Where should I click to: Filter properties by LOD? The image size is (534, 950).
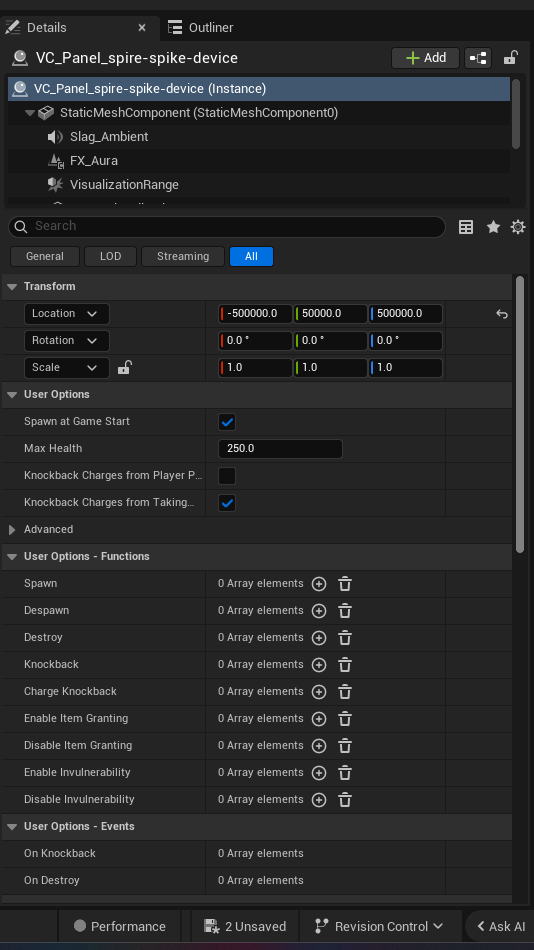pos(110,256)
